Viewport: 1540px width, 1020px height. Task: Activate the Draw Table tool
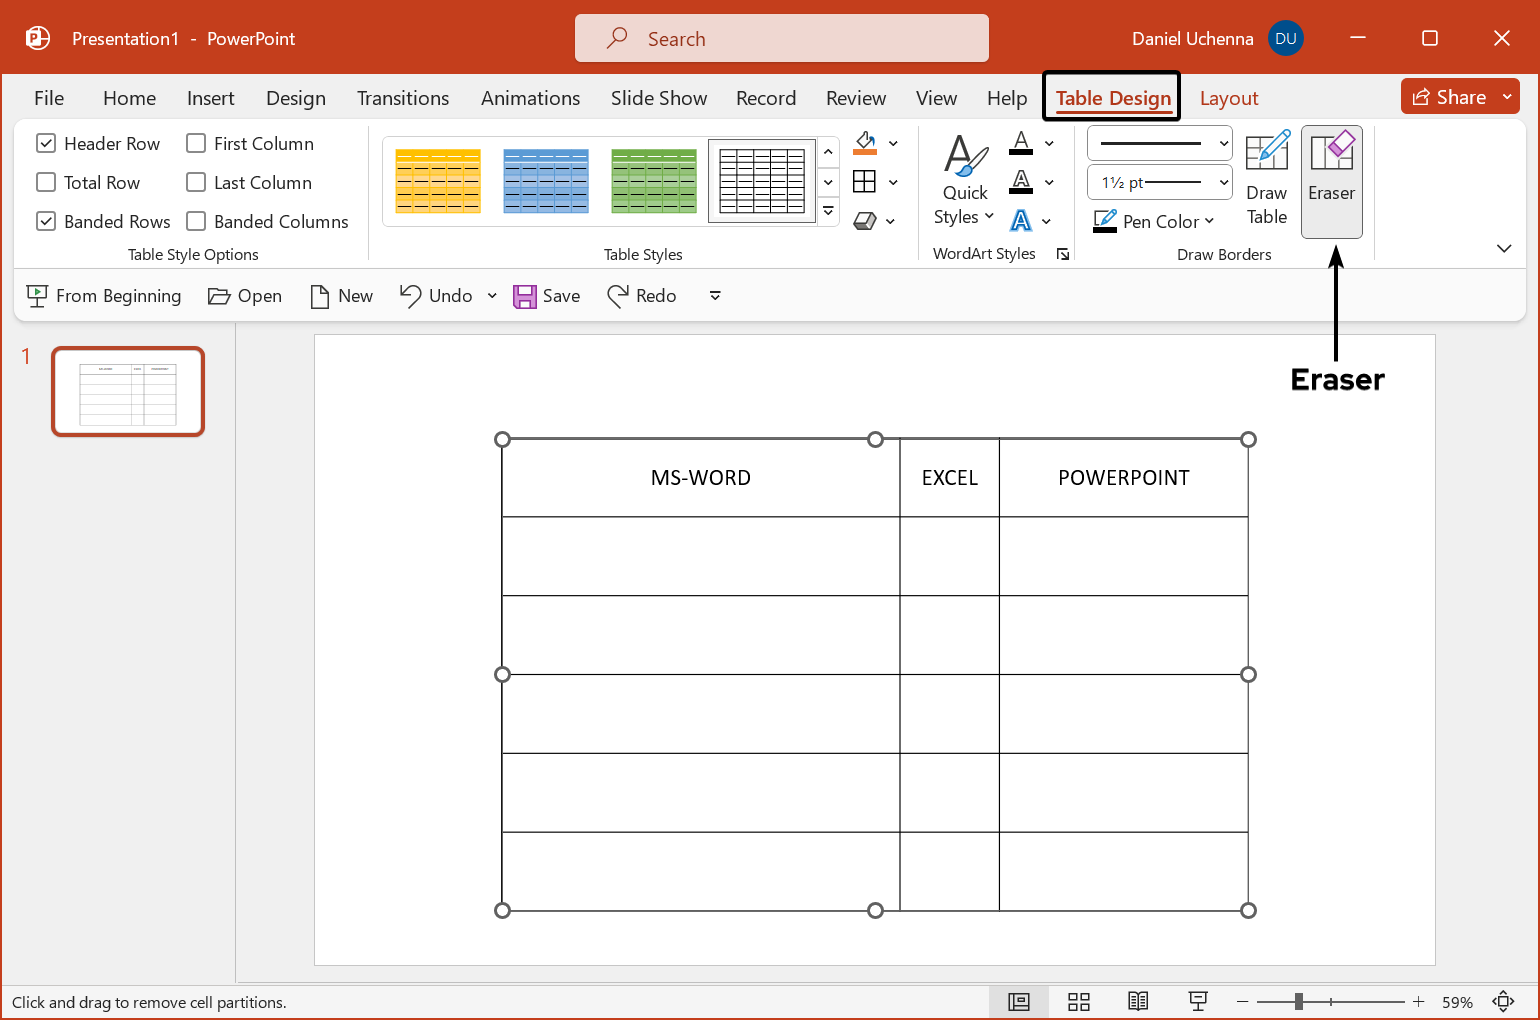point(1266,181)
